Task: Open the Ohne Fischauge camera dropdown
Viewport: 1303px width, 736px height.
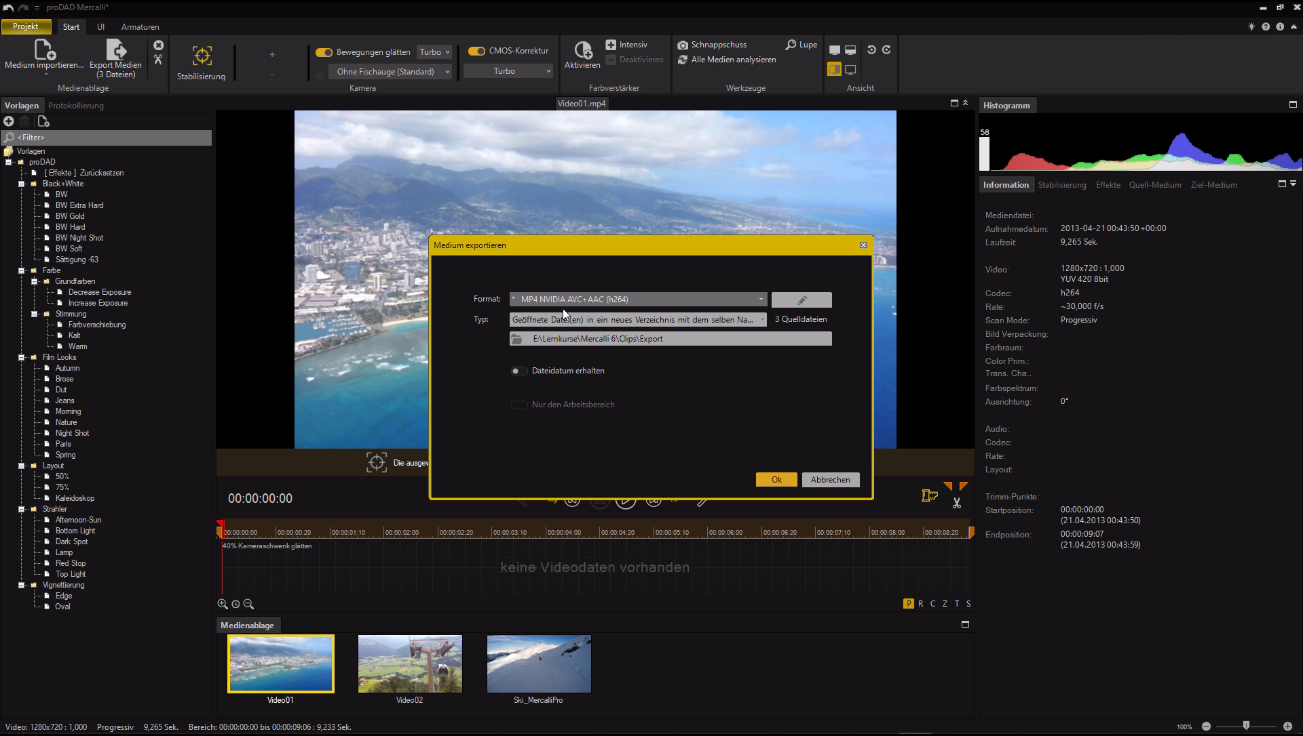Action: coord(392,72)
